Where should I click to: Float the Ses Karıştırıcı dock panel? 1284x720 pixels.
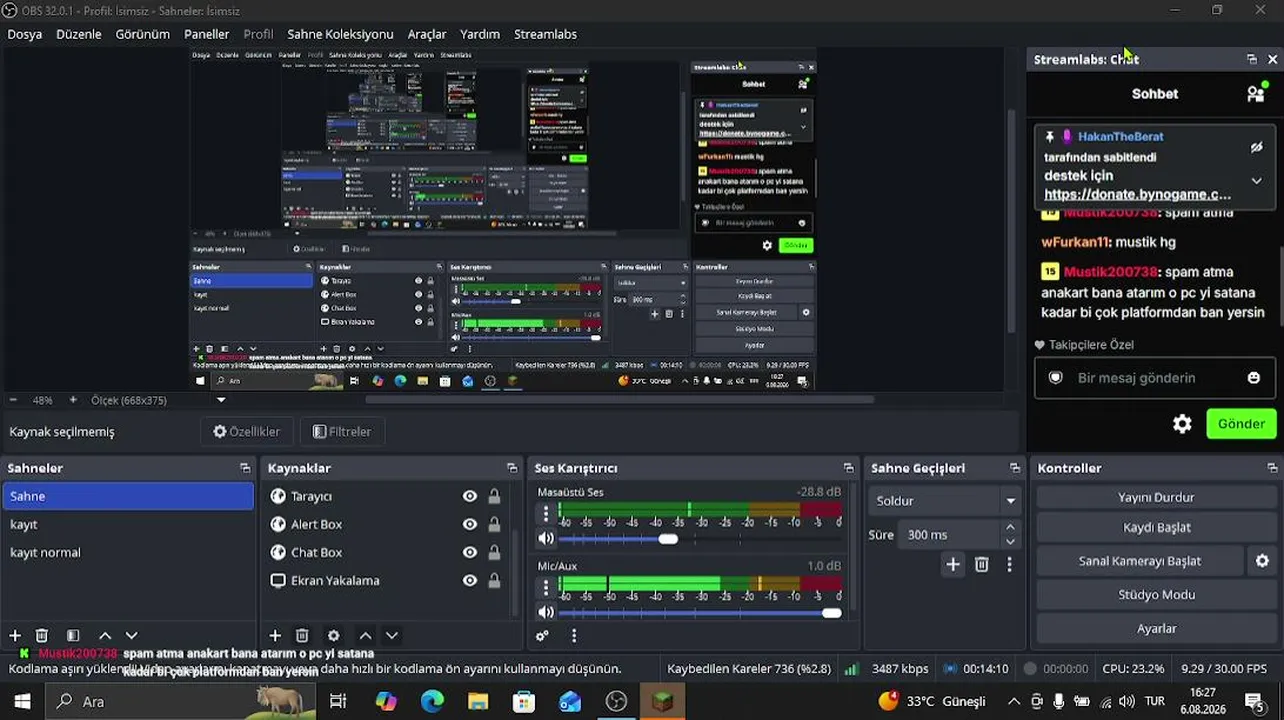pos(849,468)
